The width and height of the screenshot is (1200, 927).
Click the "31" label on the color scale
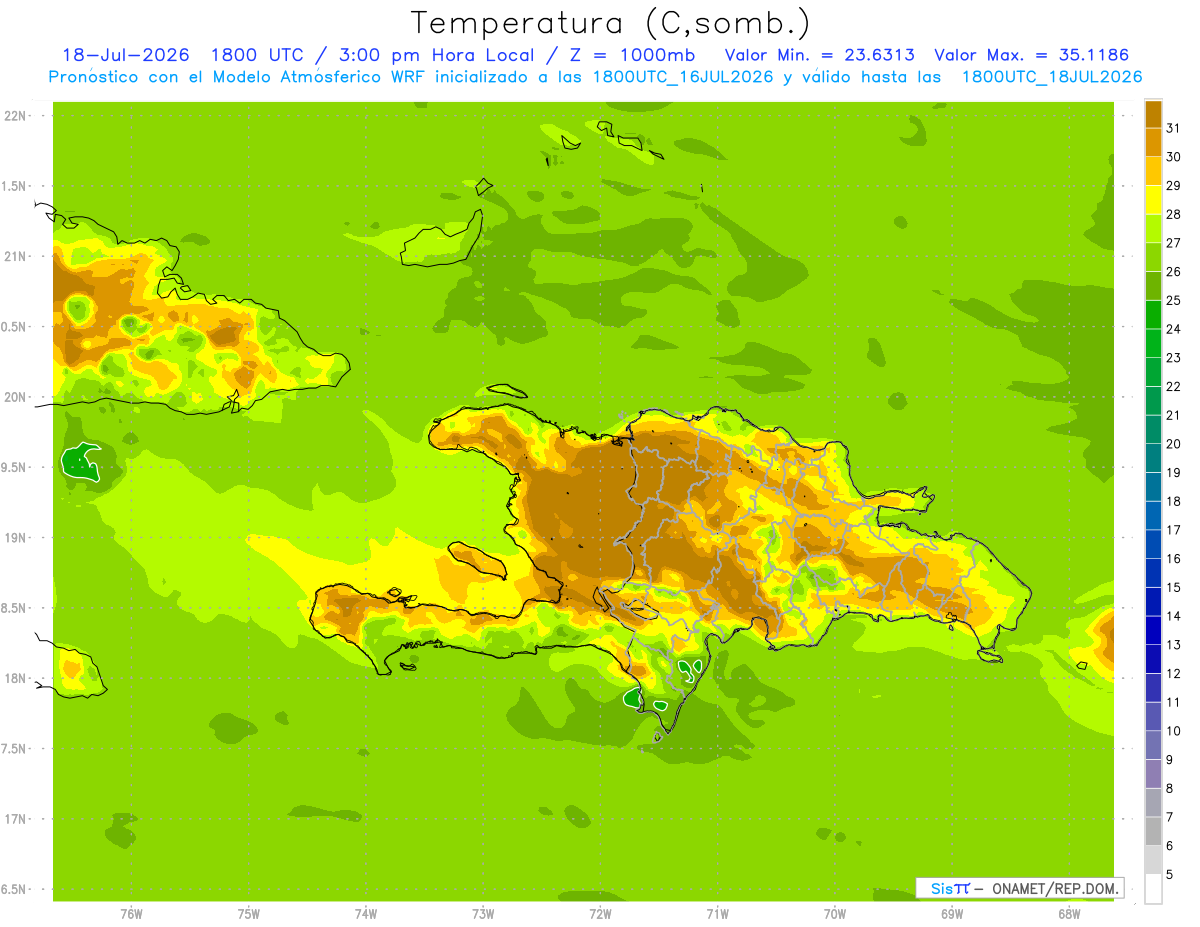[1173, 127]
